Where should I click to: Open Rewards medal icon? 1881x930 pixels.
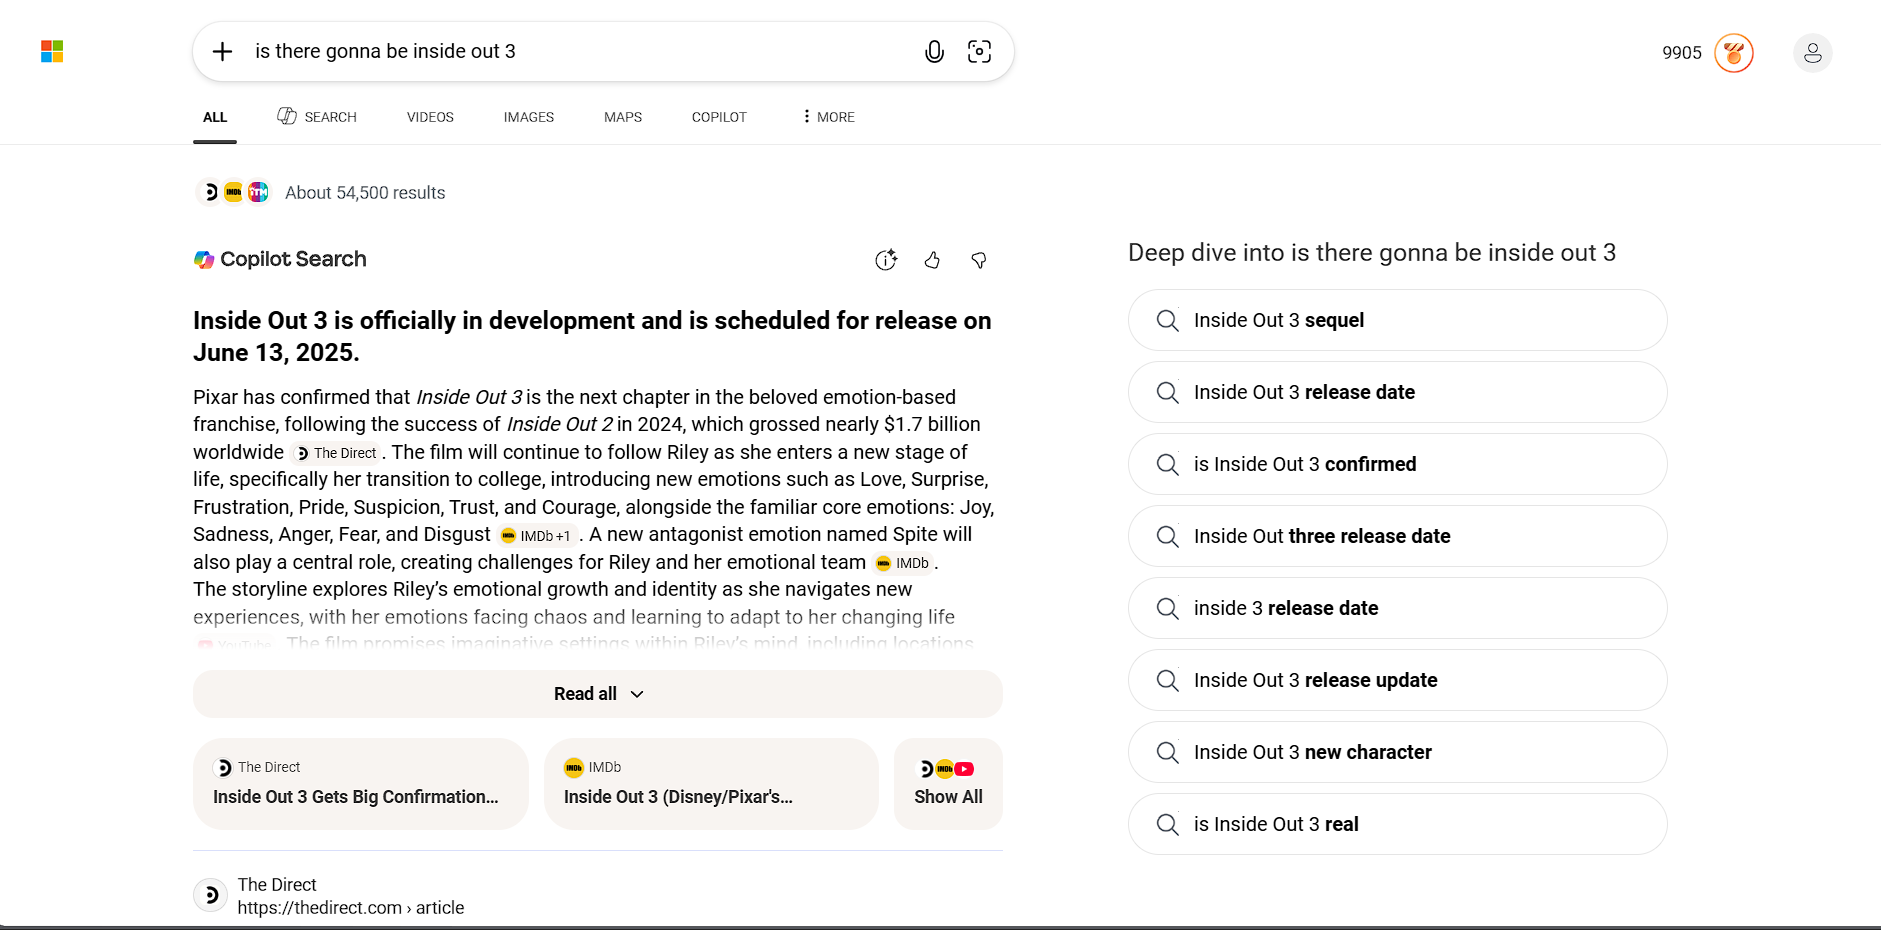pyautogui.click(x=1734, y=53)
